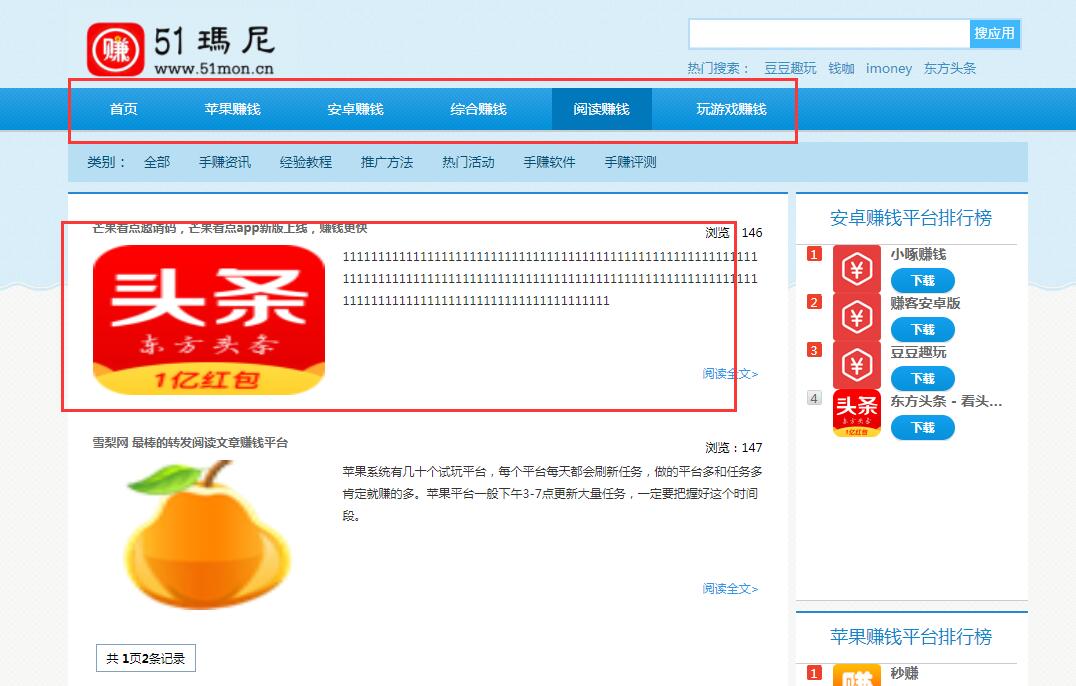Open the 赚客安卓版 app icon
The height and width of the screenshot is (686, 1076).
(x=856, y=318)
